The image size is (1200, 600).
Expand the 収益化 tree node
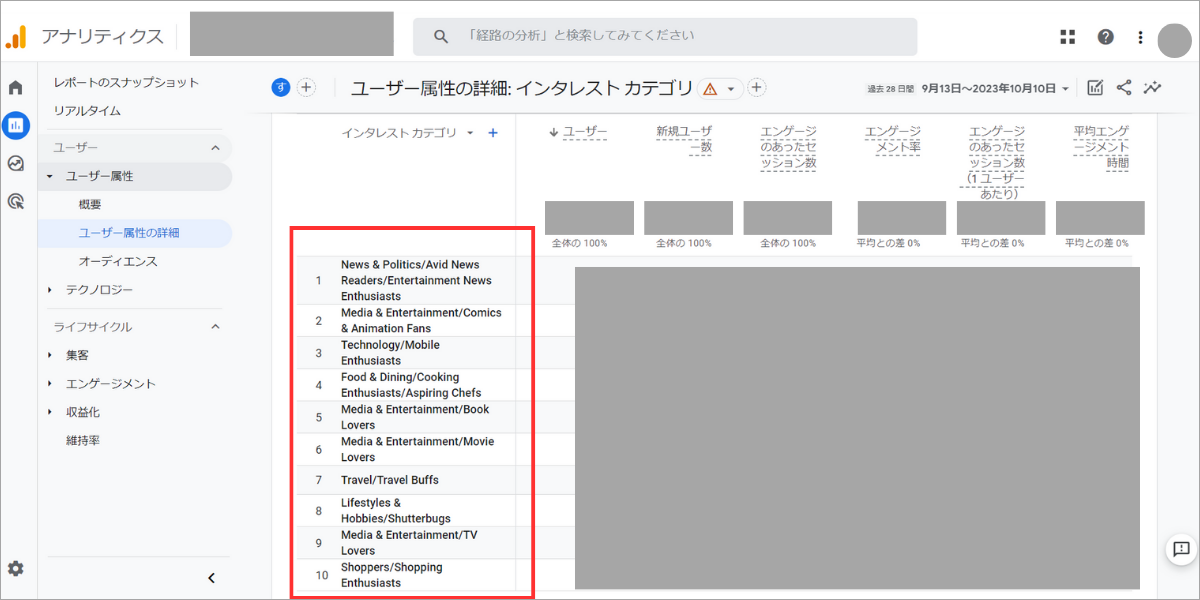(50, 412)
